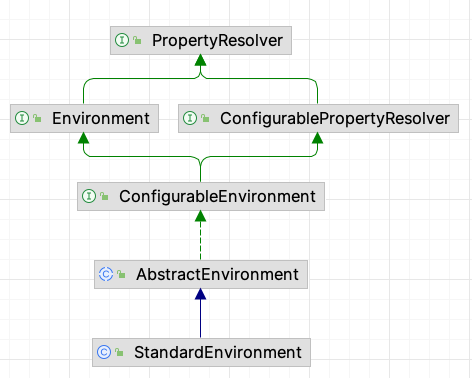This screenshot has height=378, width=472.
Task: Select the PropertyResolver node label
Action: 217,41
